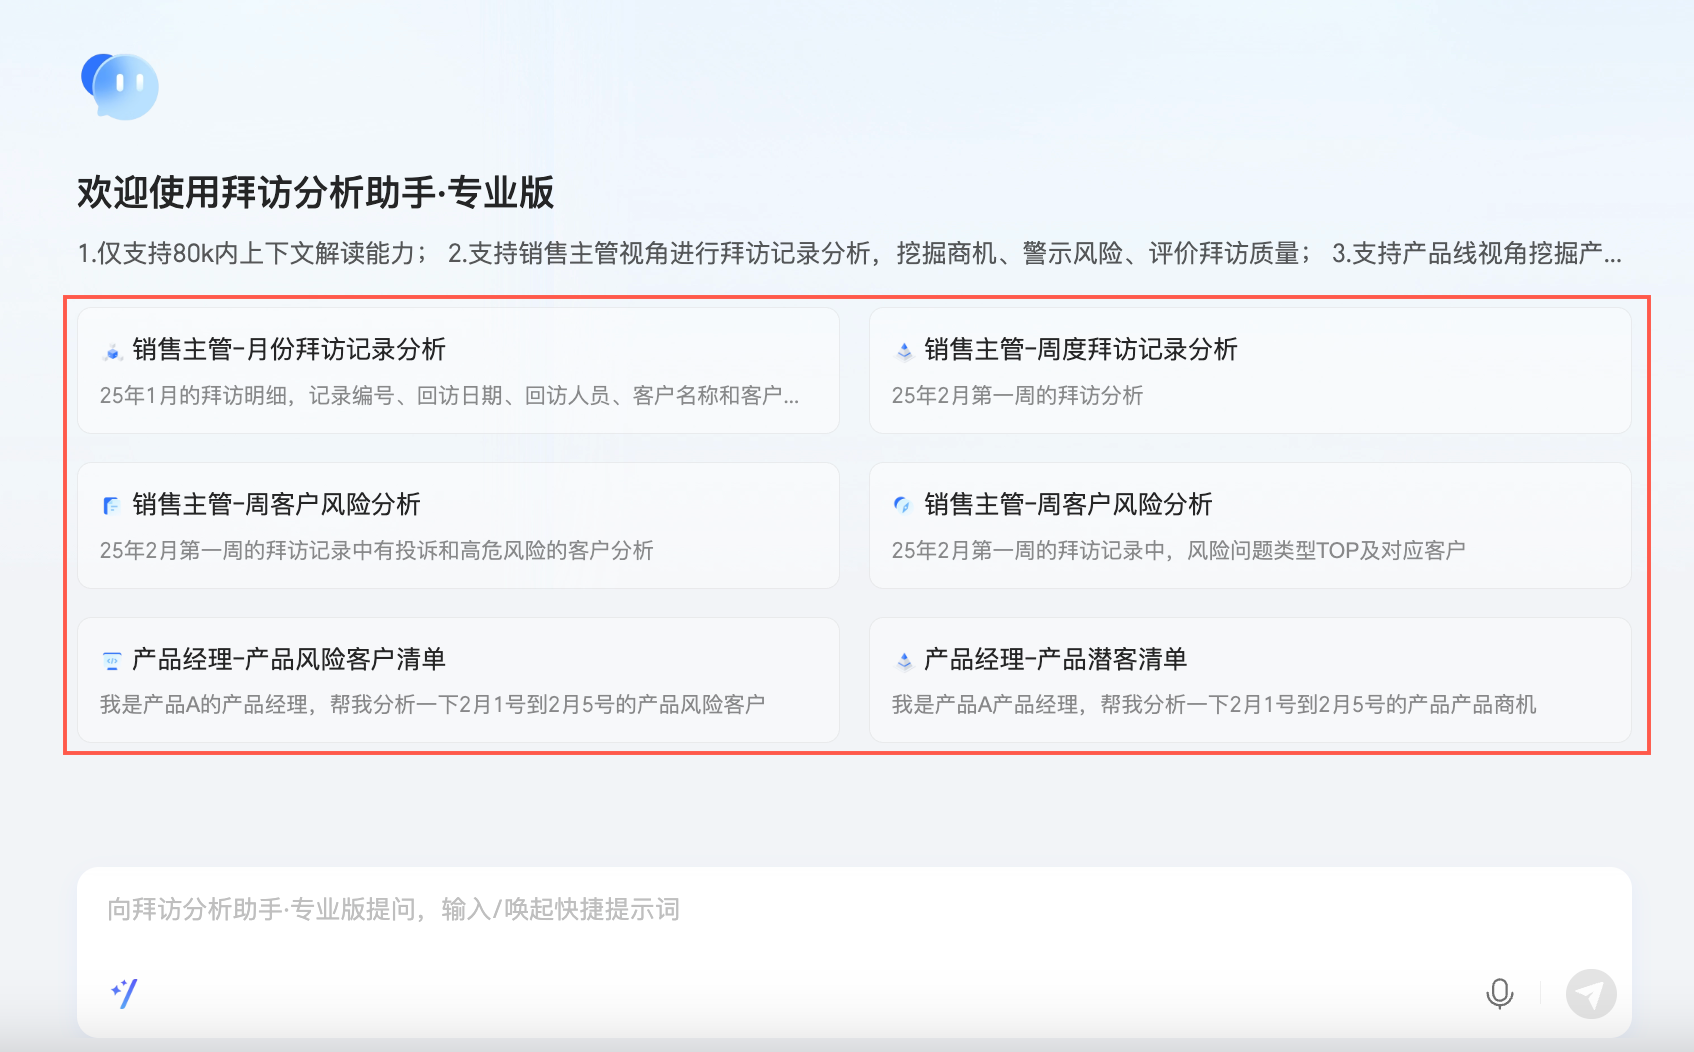Click the icon beside 销售主管-周度拜访记录分析
This screenshot has width=1694, height=1052.
[904, 351]
